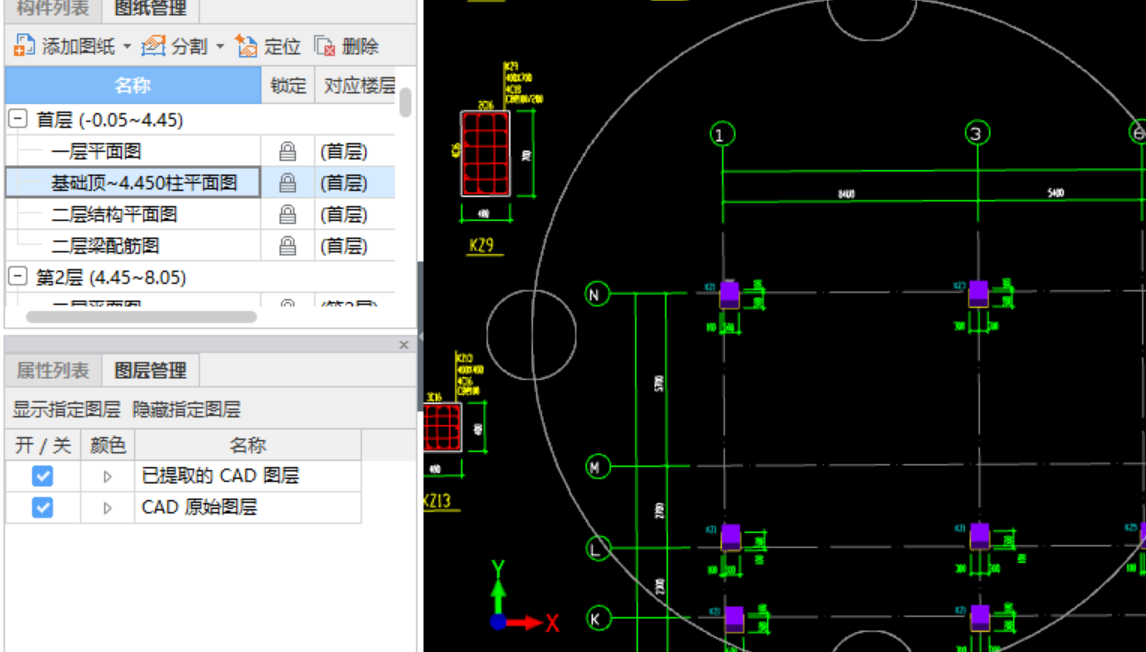This screenshot has height=652, width=1146.
Task: Click 显示指定图层 button
Action: click(x=66, y=409)
